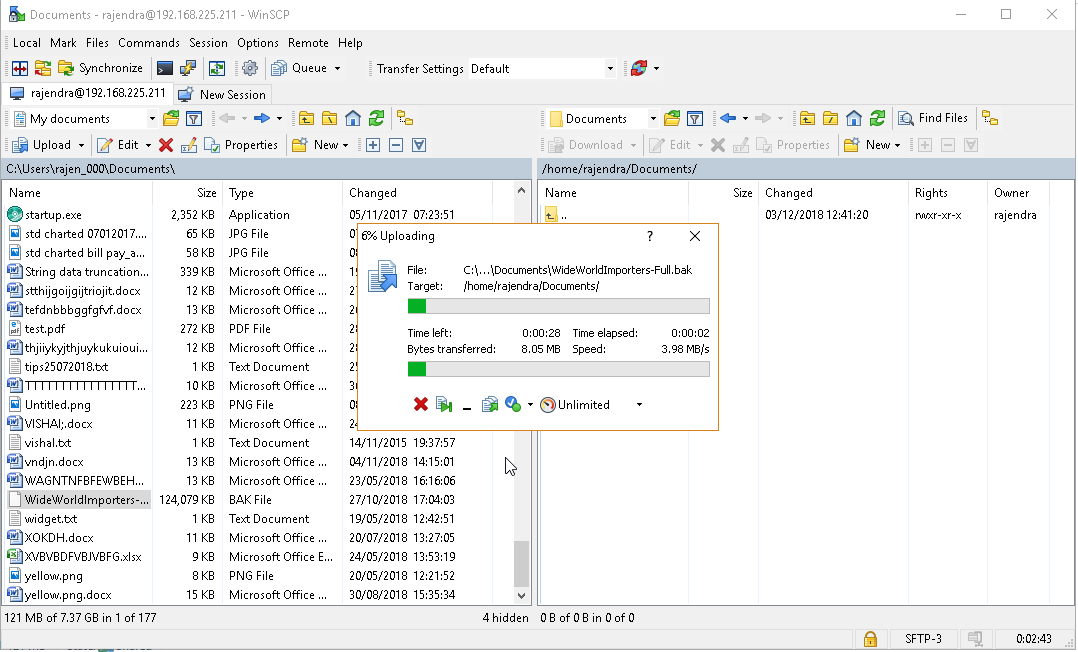Image resolution: width=1078 pixels, height=652 pixels.
Task: Open terminal console from toolbar
Action: point(165,69)
